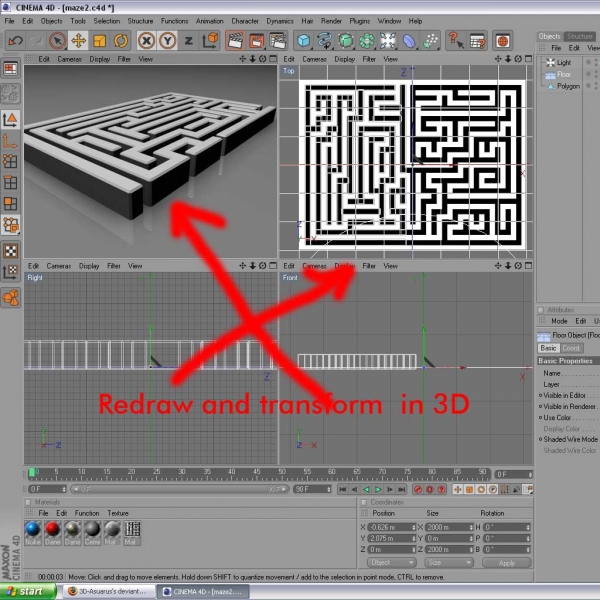Select the Polygon object in Objects list
The height and width of the screenshot is (600, 600).
[568, 86]
